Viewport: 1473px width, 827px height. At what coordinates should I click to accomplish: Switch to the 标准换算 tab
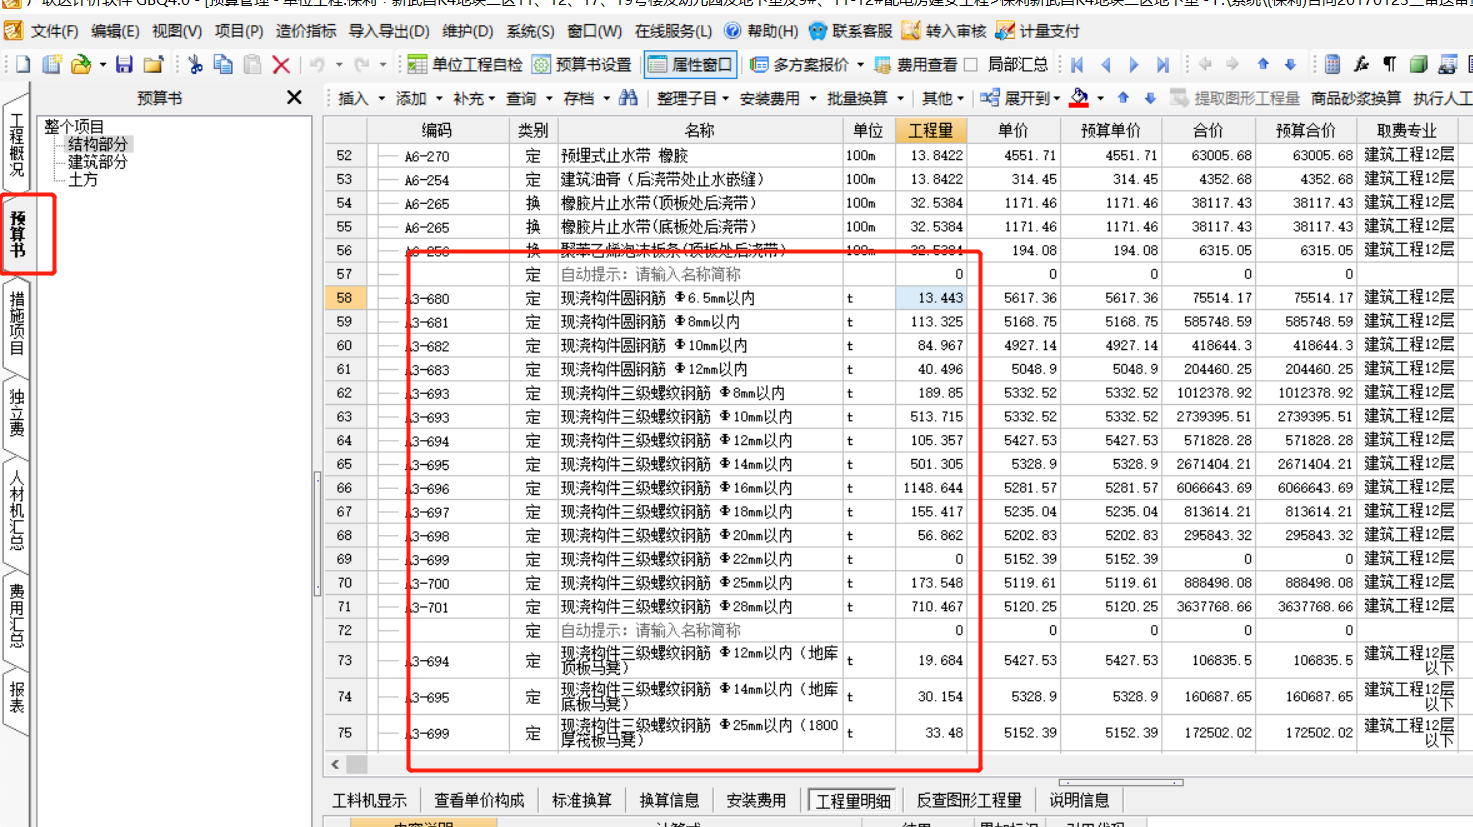tap(580, 799)
